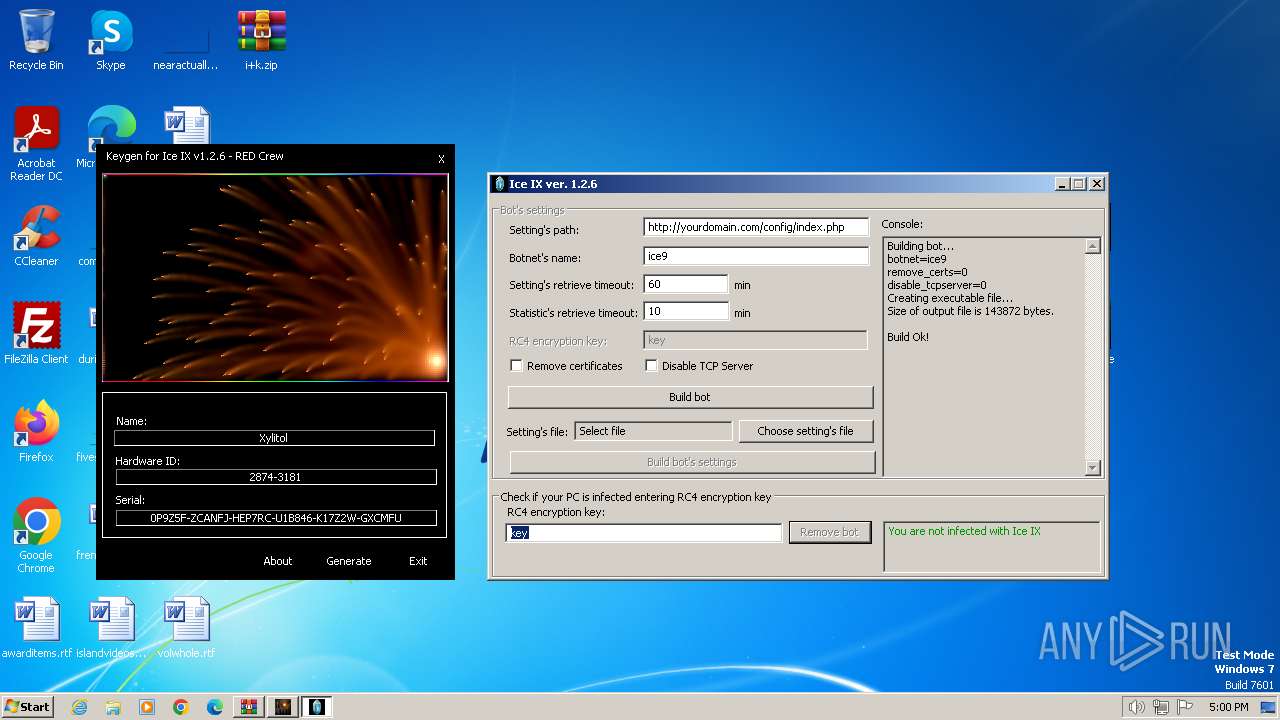The height and width of the screenshot is (720, 1280).
Task: Open Google Chrome desktop shortcut
Action: click(36, 536)
